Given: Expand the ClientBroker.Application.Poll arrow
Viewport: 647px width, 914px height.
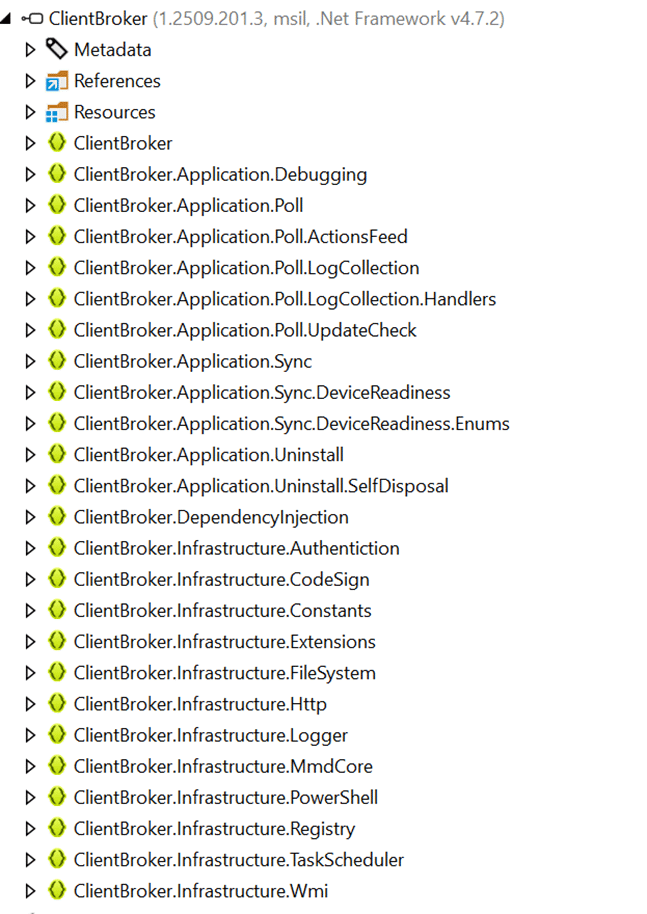Looking at the screenshot, I should point(31,205).
